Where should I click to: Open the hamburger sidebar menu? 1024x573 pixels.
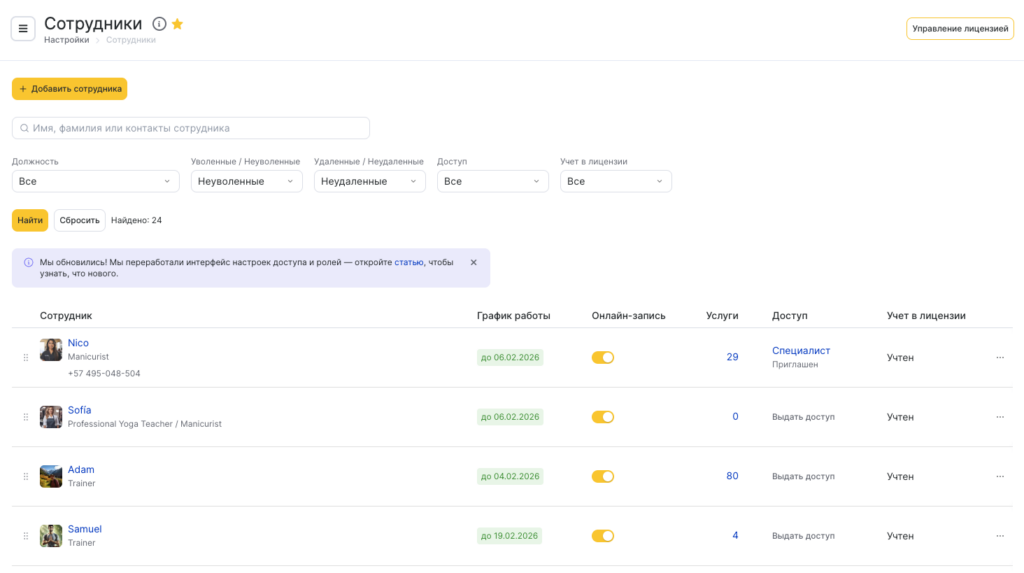coord(23,28)
